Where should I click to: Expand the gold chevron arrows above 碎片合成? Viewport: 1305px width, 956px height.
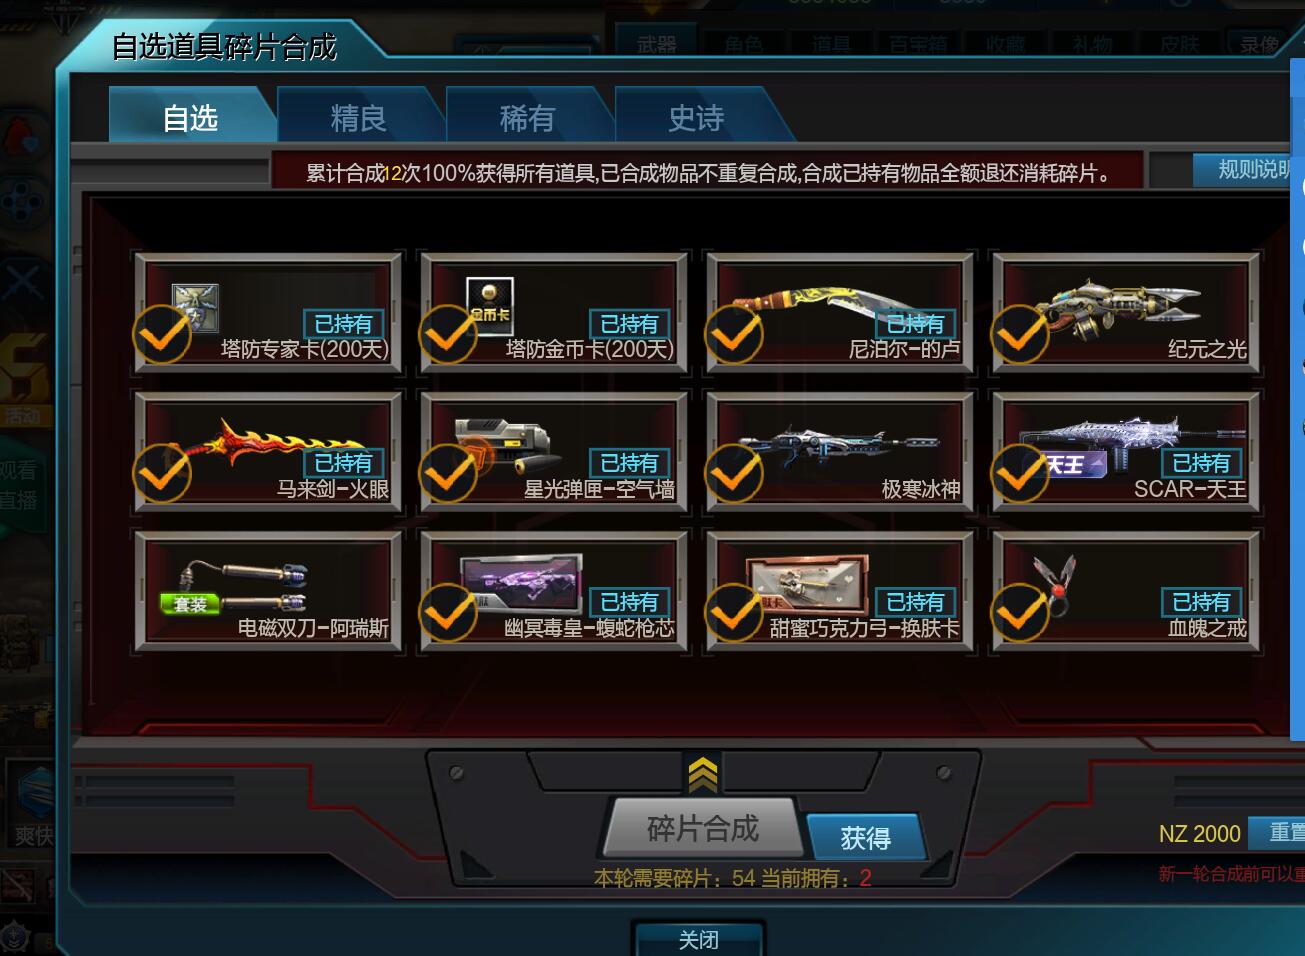click(702, 773)
